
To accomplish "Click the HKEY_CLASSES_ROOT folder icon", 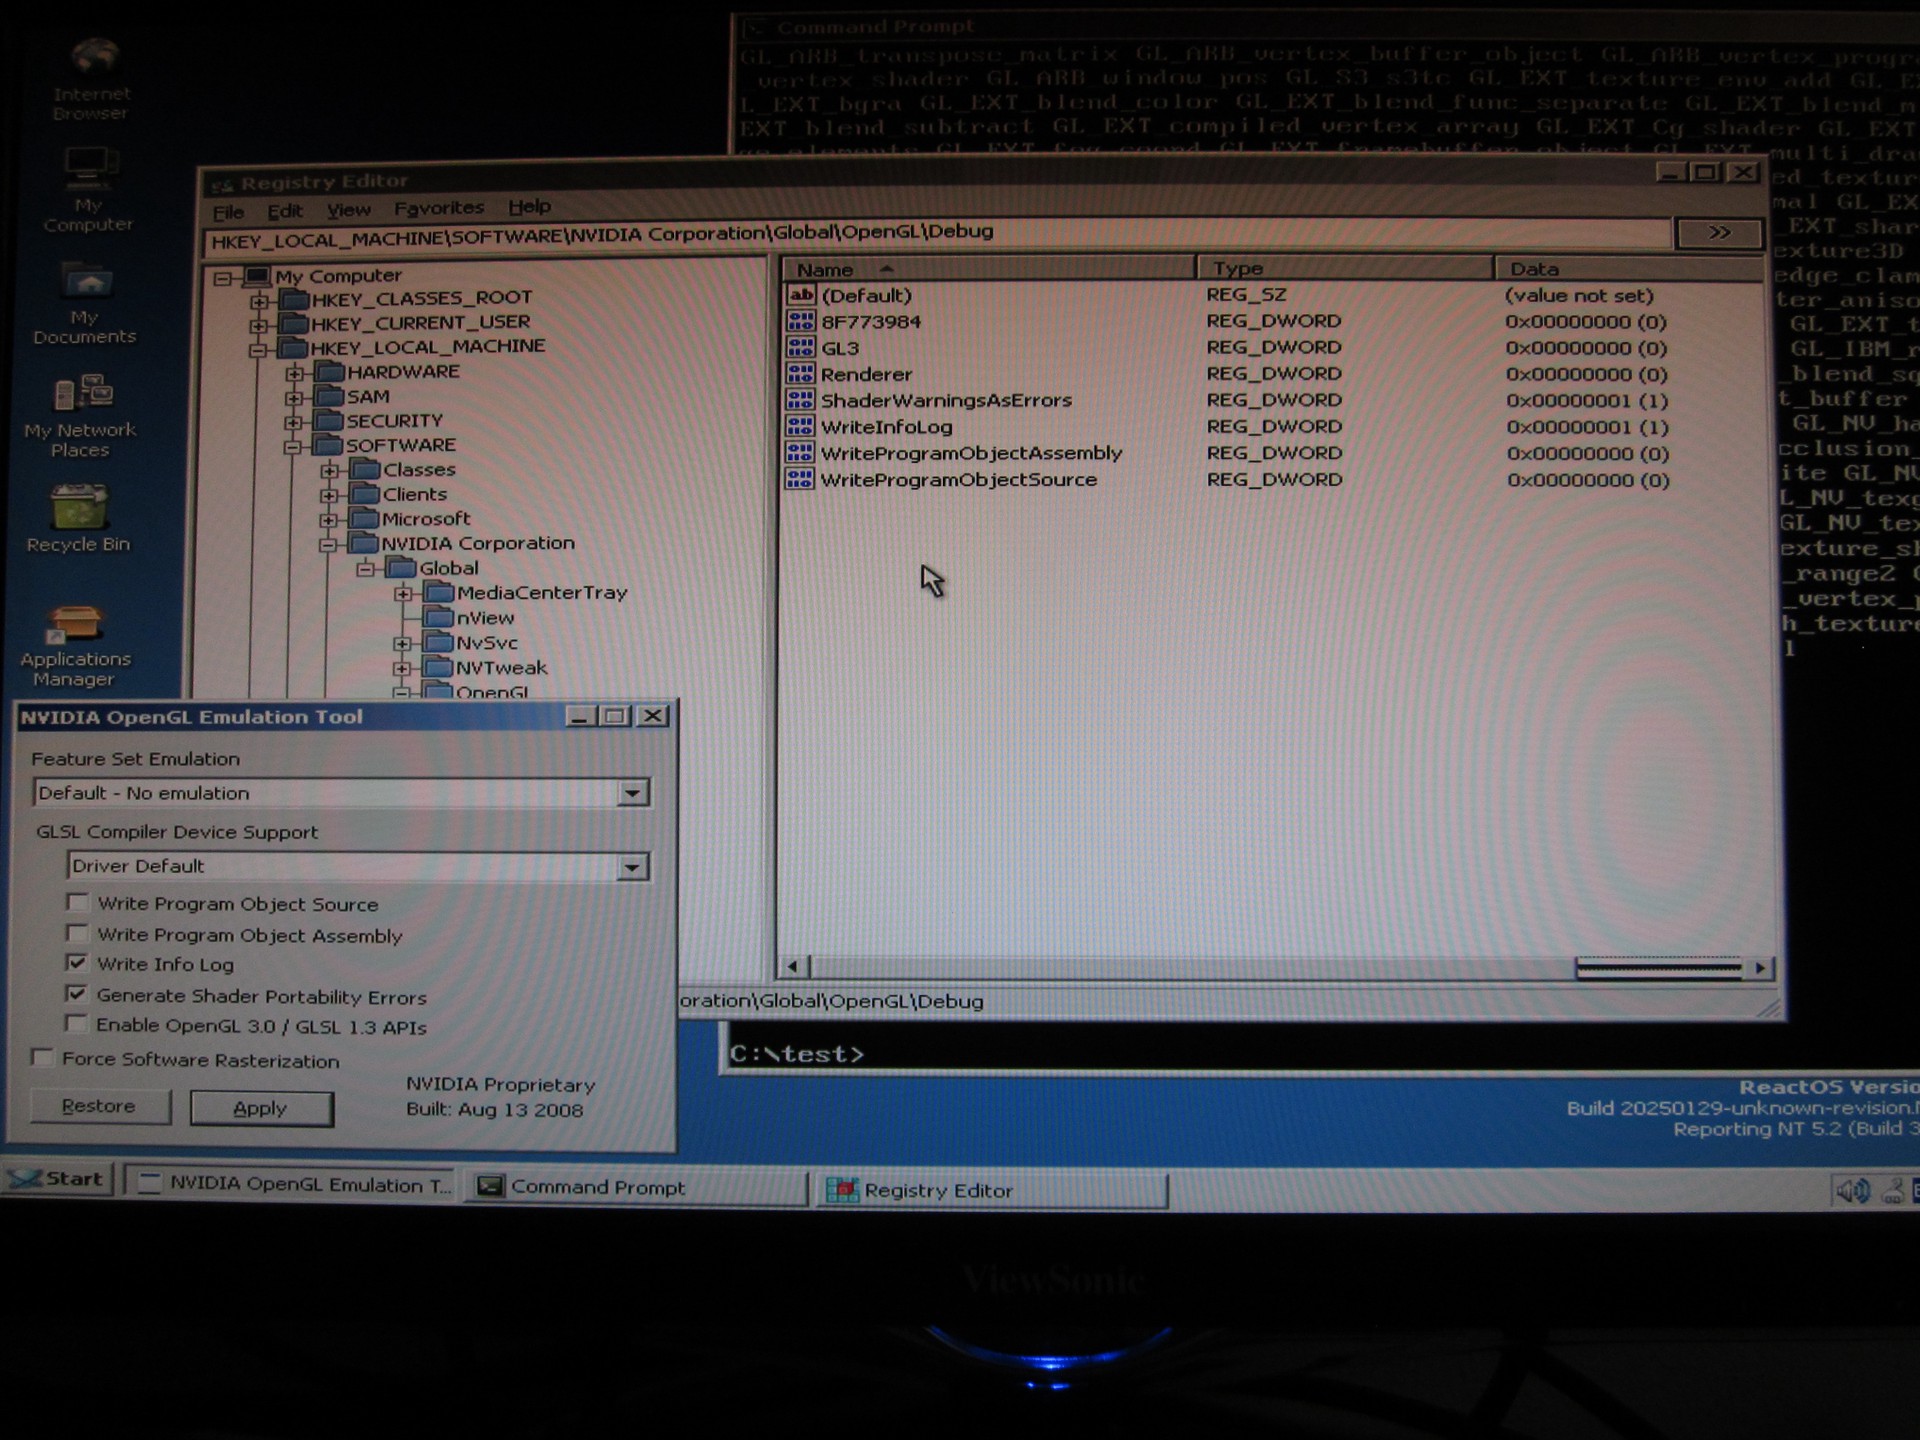I will (x=295, y=299).
